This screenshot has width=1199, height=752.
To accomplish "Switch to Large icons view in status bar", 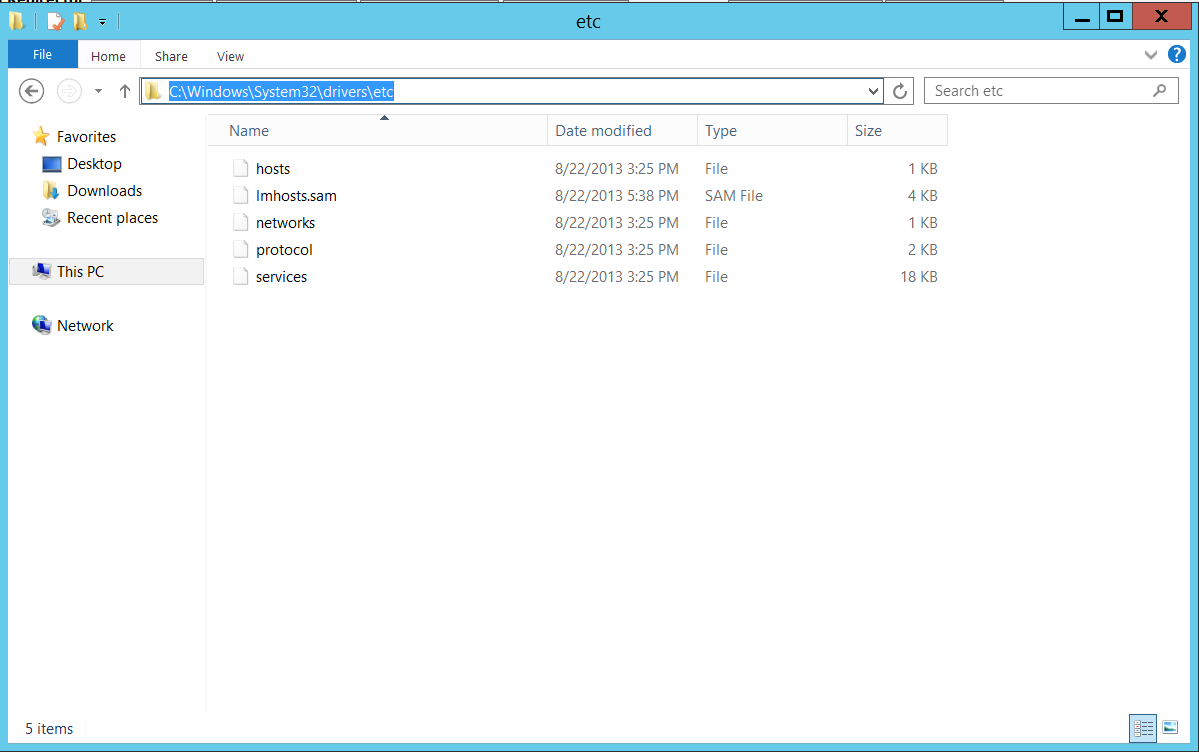I will pyautogui.click(x=1170, y=728).
